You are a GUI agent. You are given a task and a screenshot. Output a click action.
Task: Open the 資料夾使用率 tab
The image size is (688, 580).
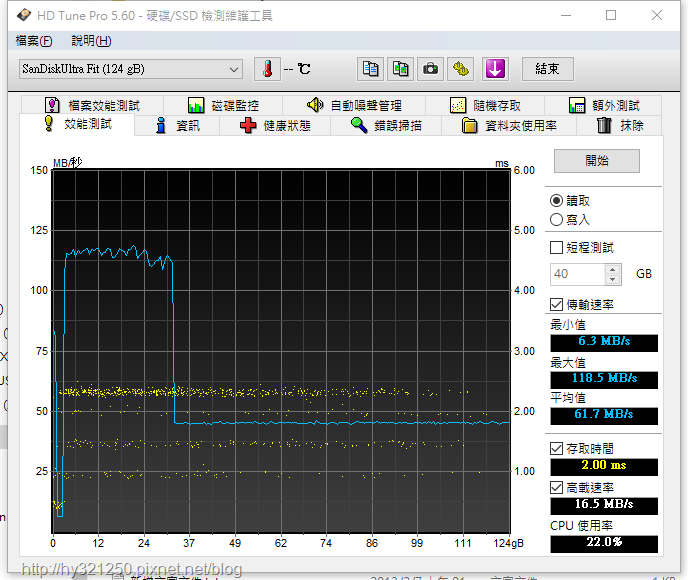509,125
